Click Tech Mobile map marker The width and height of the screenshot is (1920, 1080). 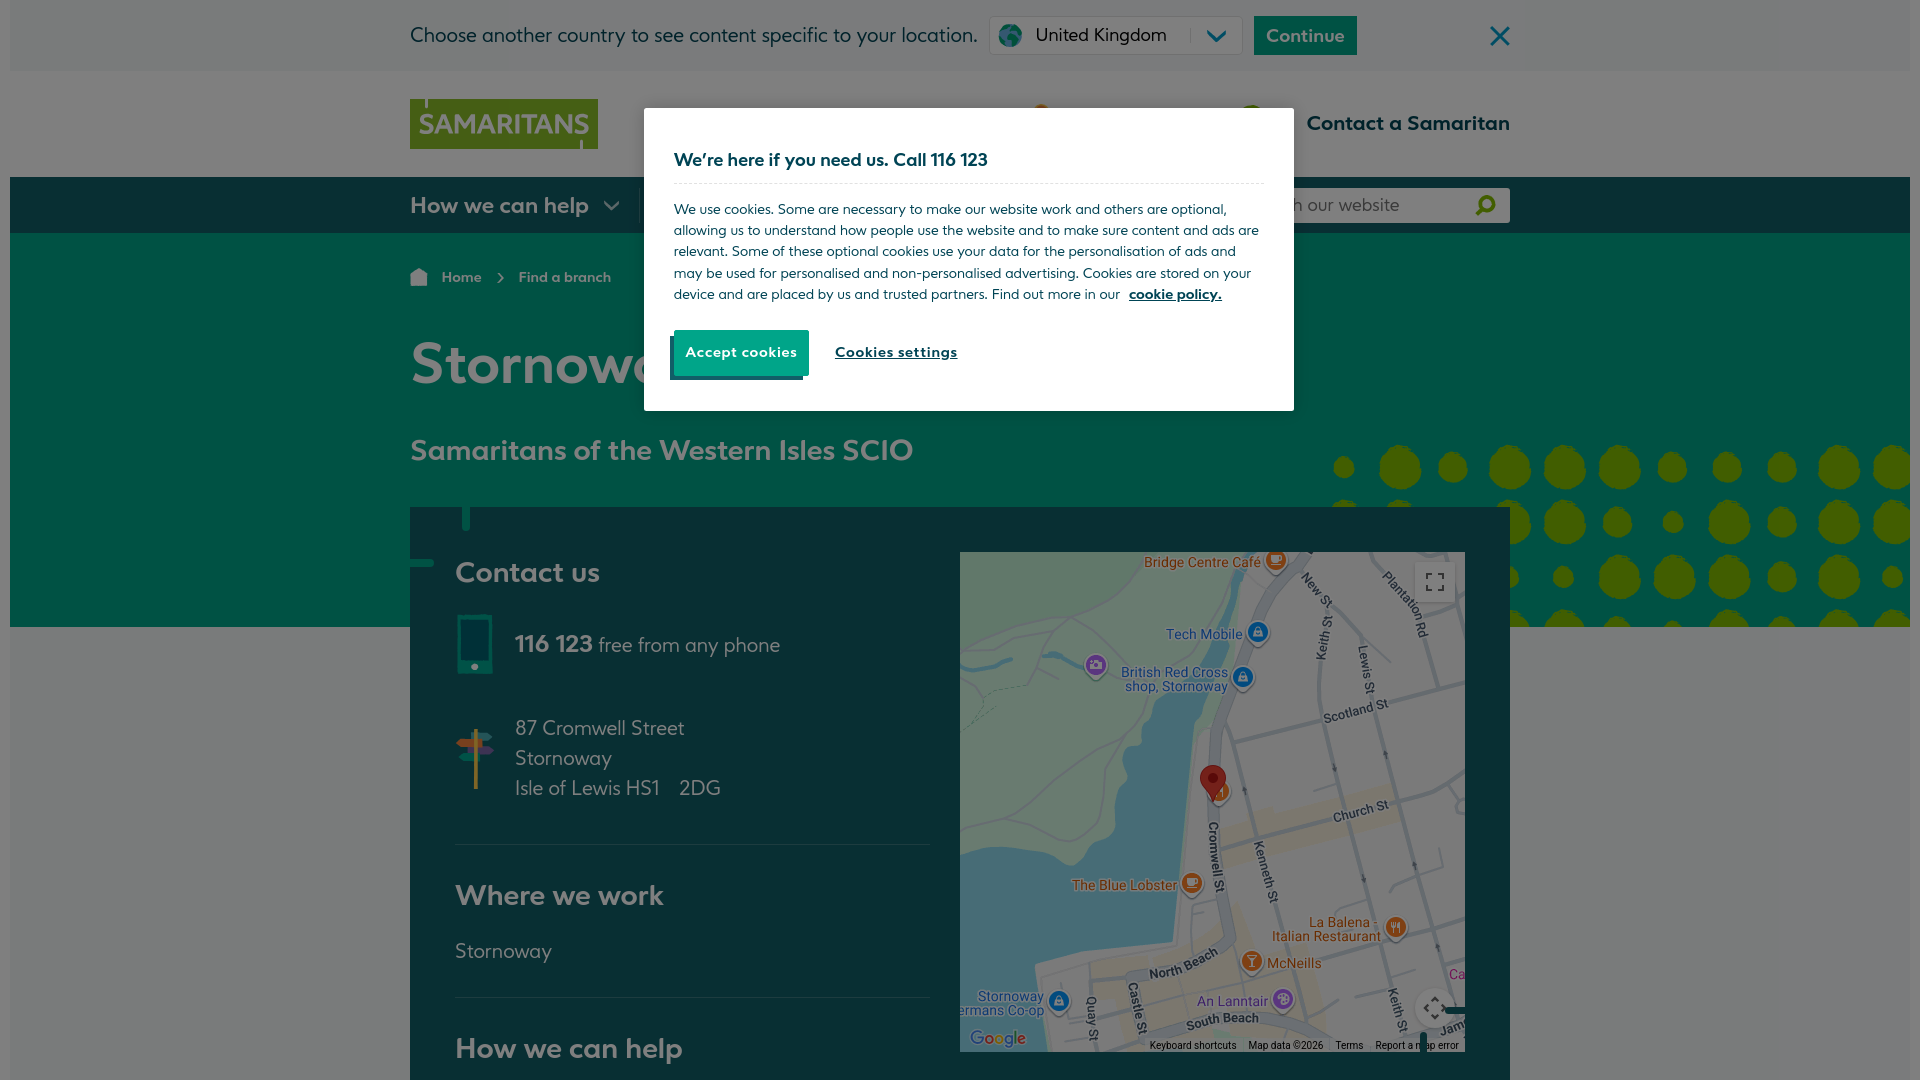tap(1258, 633)
